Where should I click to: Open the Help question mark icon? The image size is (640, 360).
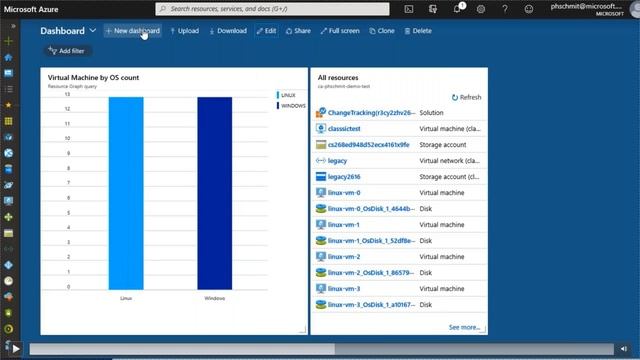coord(505,9)
